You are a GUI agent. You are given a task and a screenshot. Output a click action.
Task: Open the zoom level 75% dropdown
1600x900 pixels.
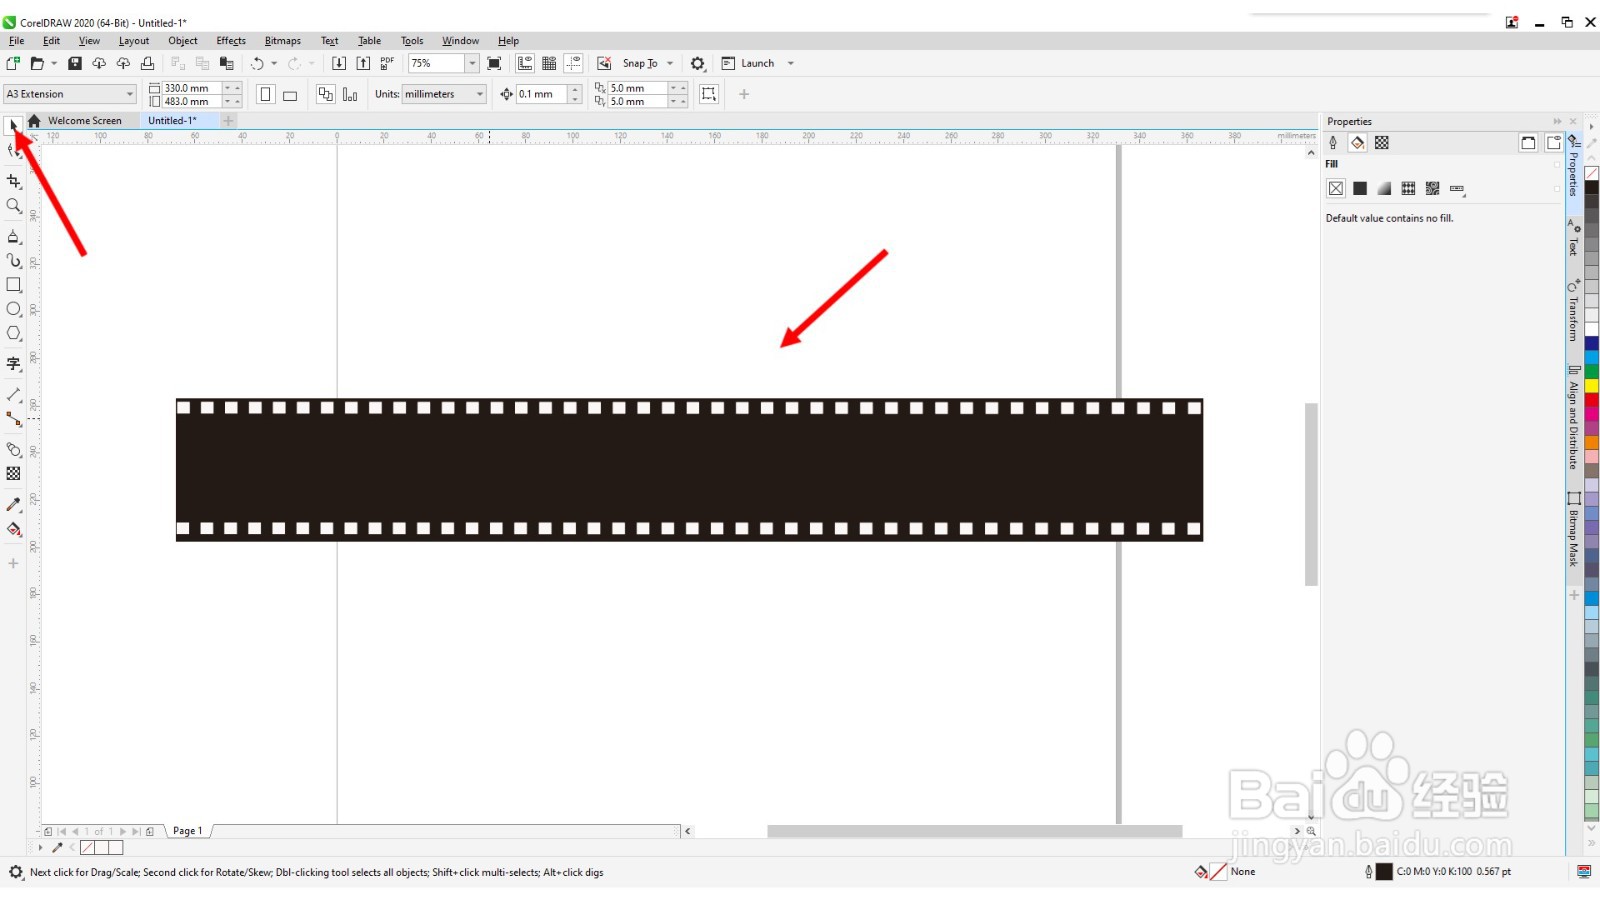point(472,63)
